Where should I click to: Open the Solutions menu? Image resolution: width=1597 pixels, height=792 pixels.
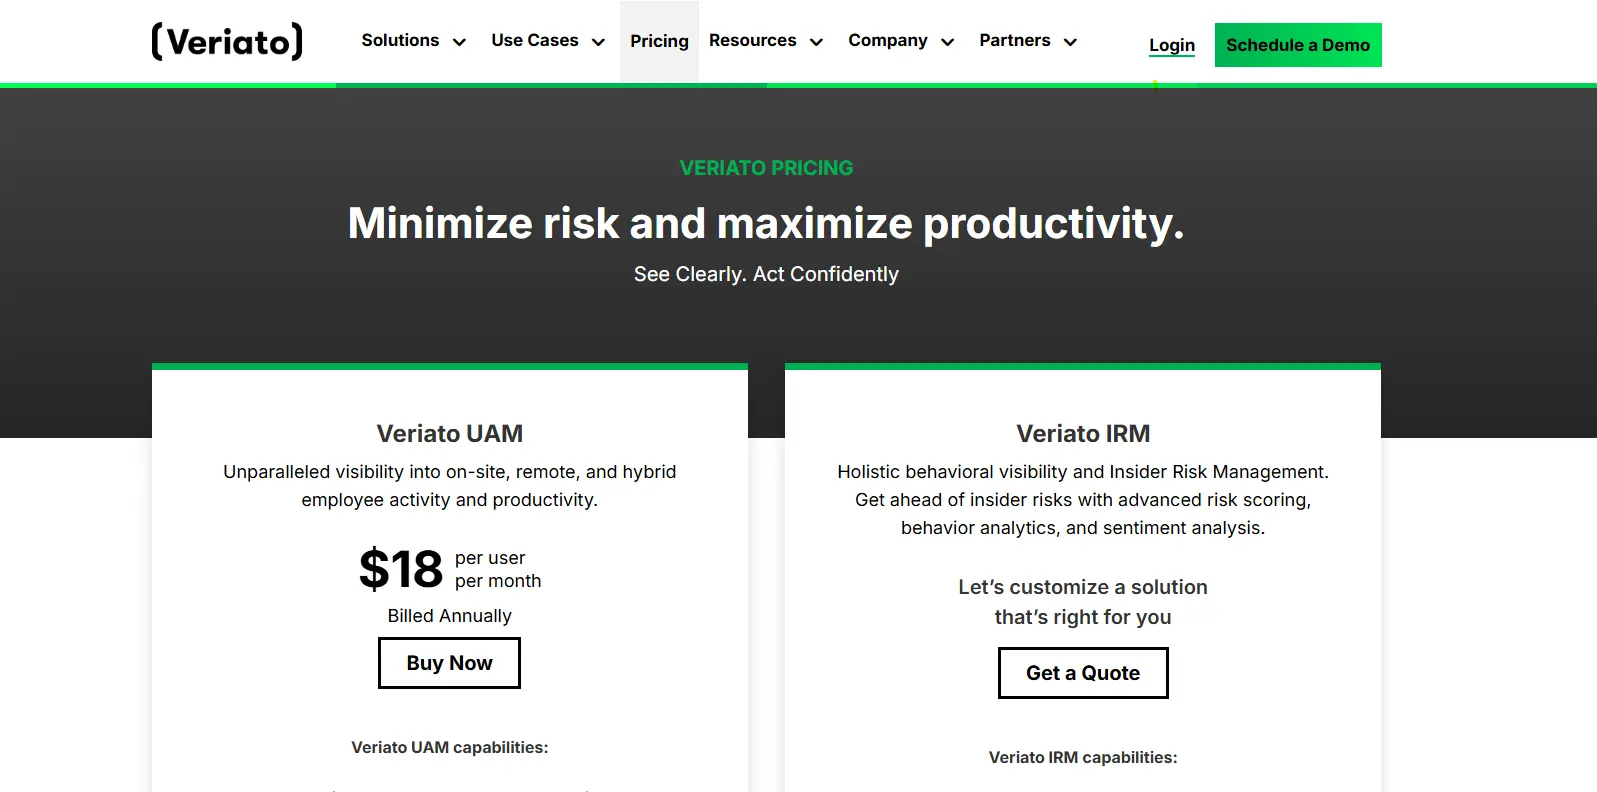pyautogui.click(x=400, y=40)
